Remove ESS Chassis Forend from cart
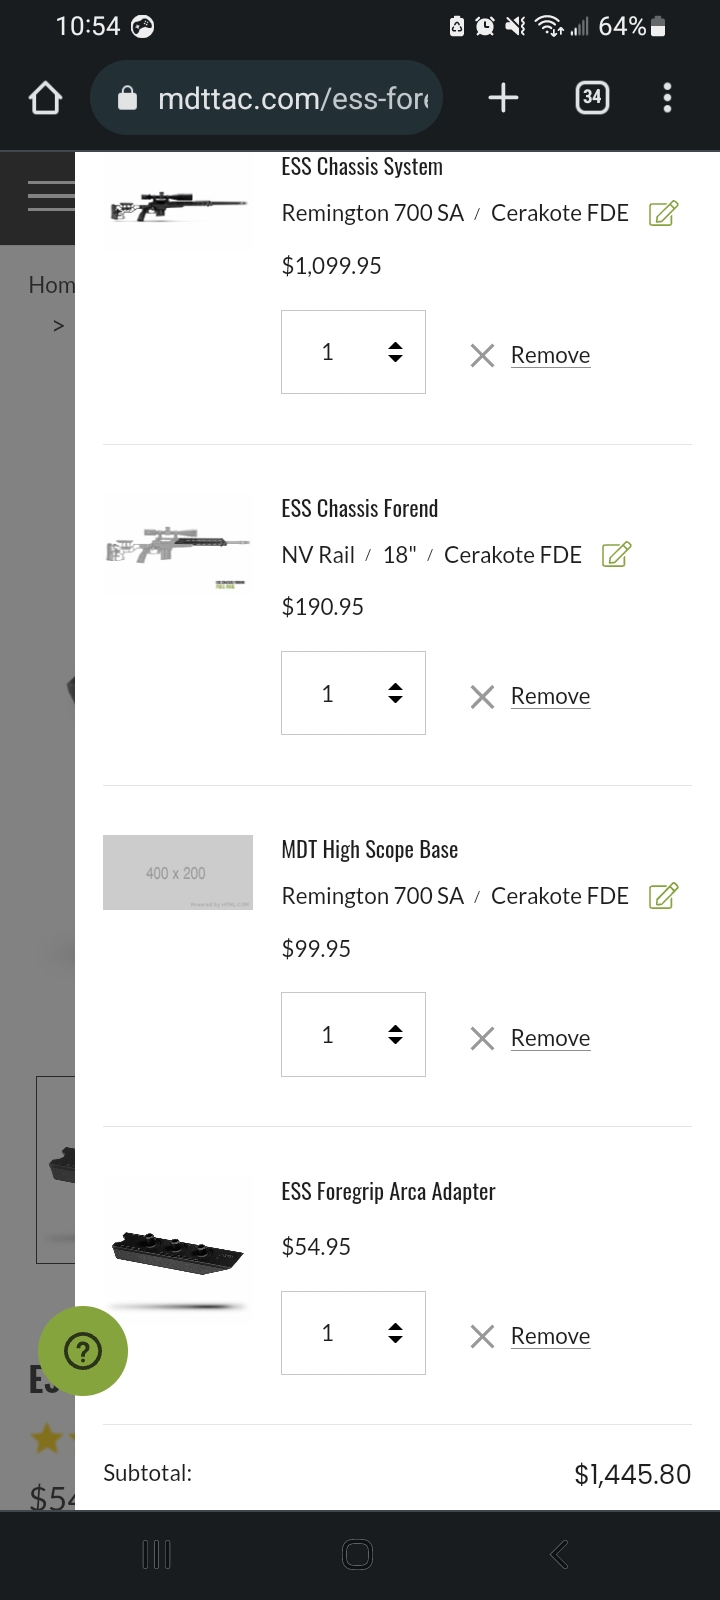The image size is (720, 1600). 531,696
